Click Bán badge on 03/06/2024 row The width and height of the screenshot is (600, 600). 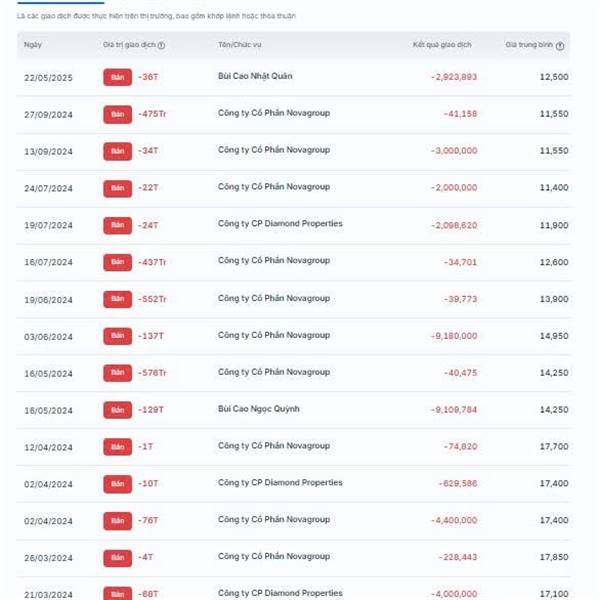point(117,336)
